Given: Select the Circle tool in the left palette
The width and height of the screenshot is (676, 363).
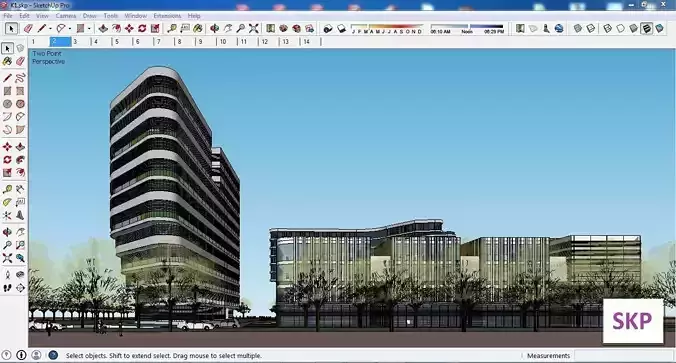Looking at the screenshot, I should click(x=7, y=104).
